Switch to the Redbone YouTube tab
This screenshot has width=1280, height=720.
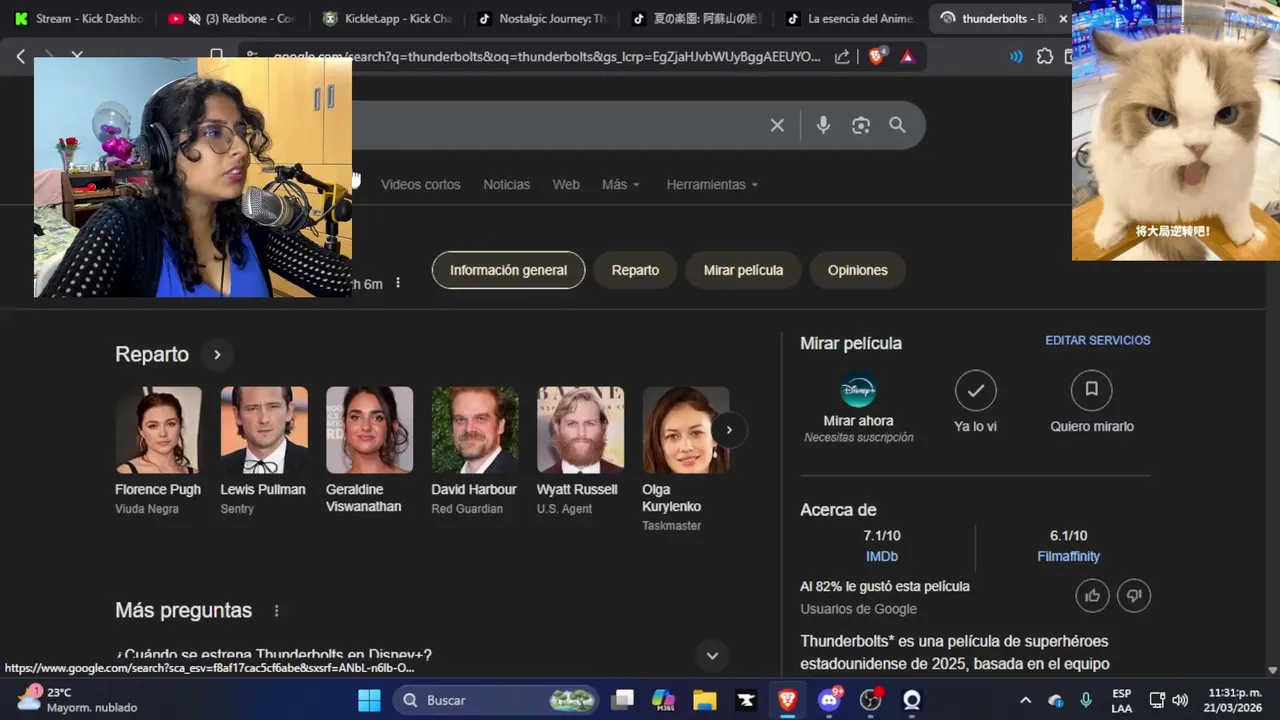pyautogui.click(x=232, y=18)
